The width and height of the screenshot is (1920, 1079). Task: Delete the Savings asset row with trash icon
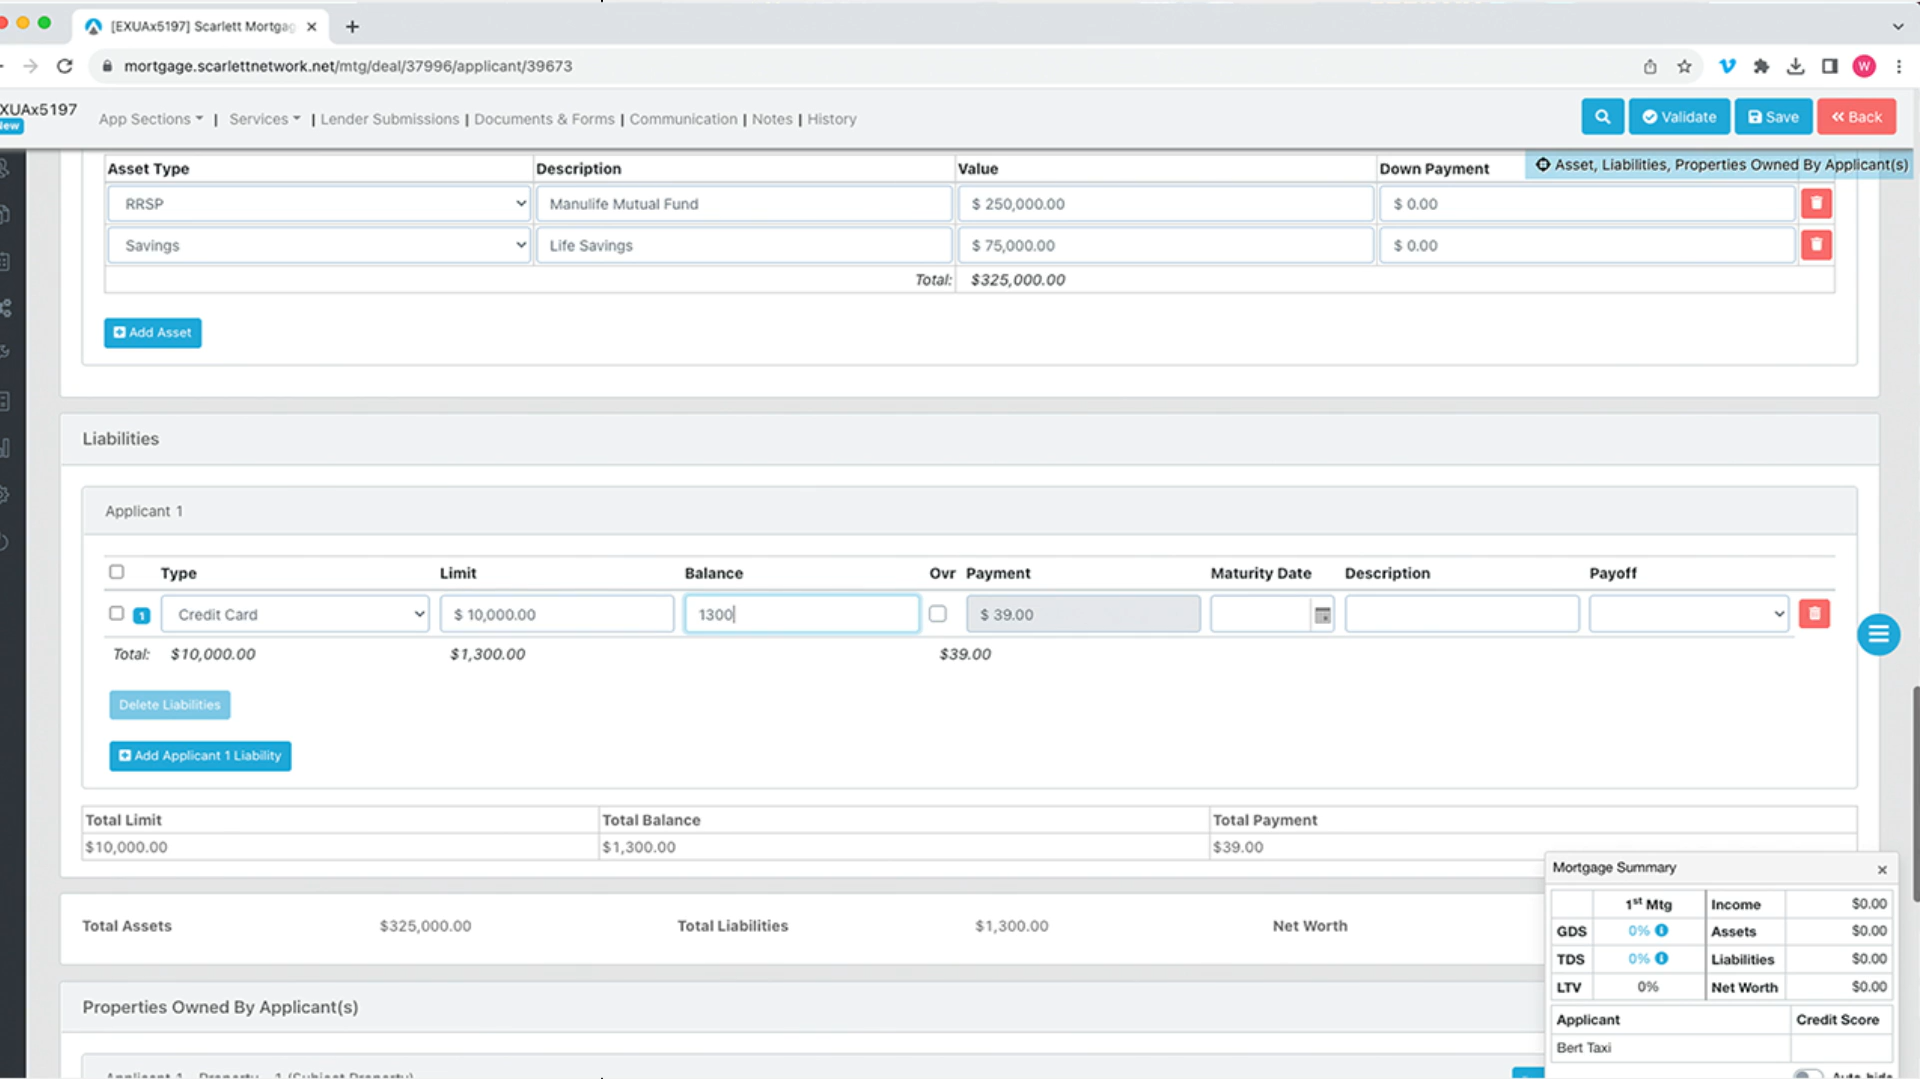tap(1816, 245)
